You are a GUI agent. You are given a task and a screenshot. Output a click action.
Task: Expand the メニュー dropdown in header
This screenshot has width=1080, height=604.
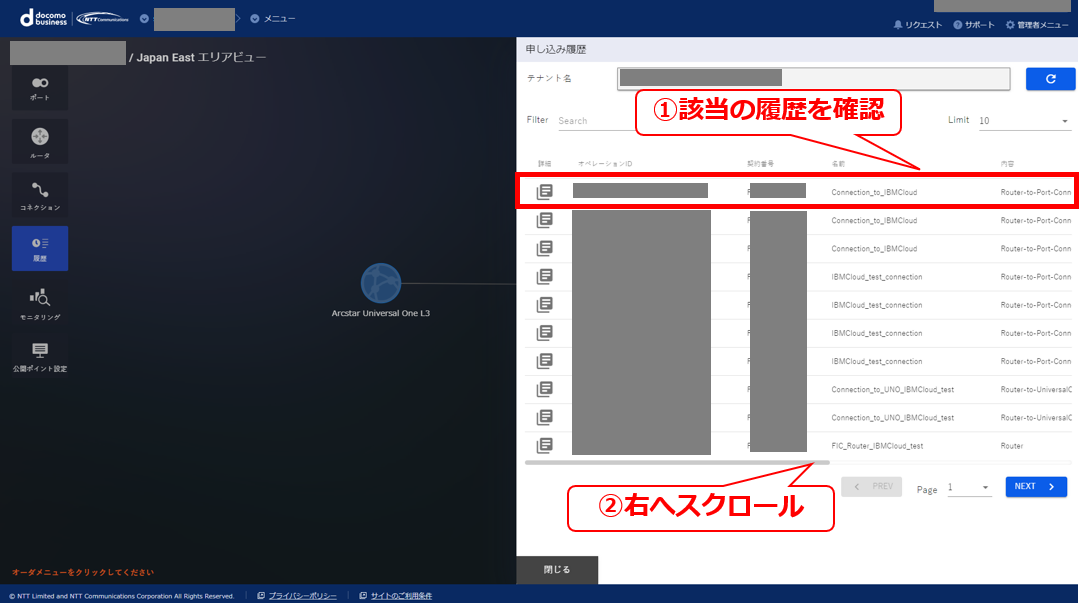click(x=273, y=19)
